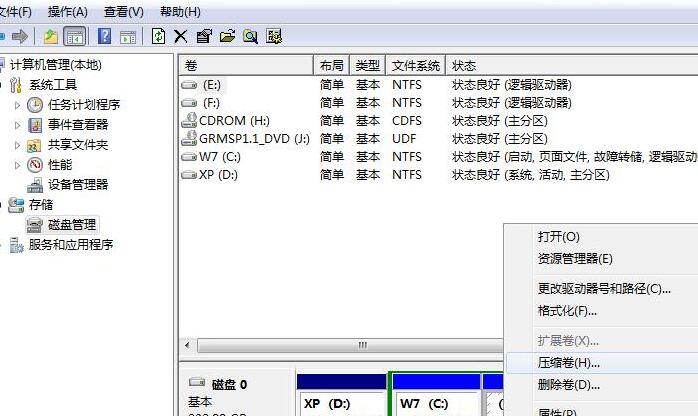698x416 pixels.
Task: Open the 查看(V) menu
Action: (x=122, y=12)
